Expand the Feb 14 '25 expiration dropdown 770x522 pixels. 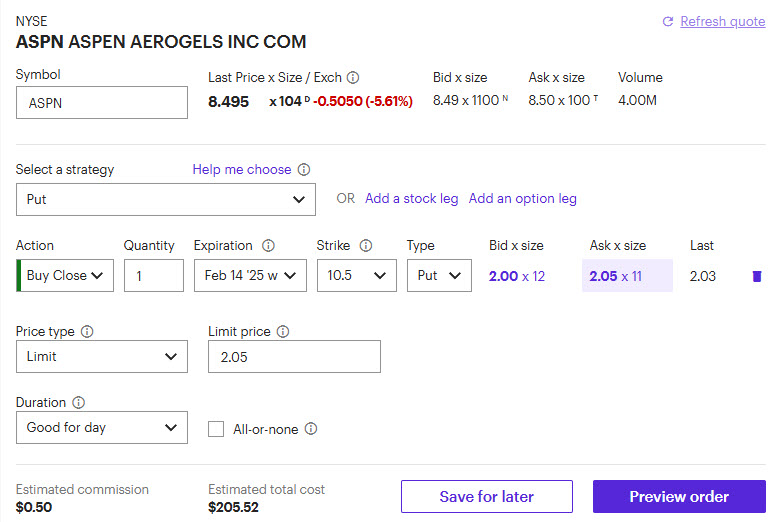coord(250,276)
